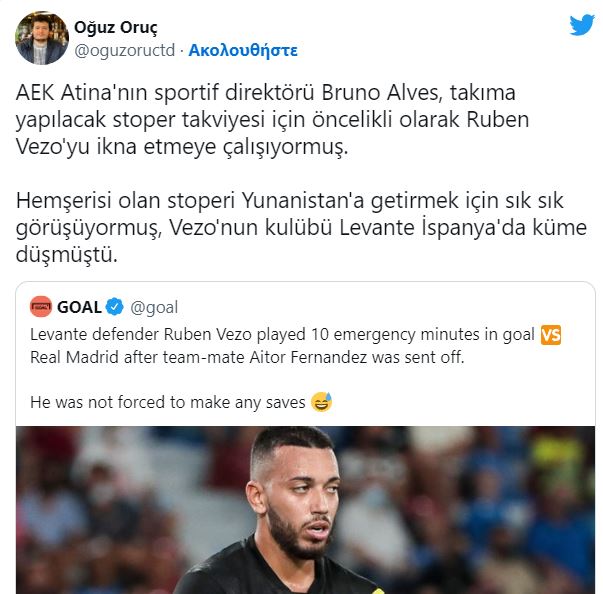Click the paragraph starting 'AEK Atina'nın sportif'
This screenshot has height=594, width=603.
272,120
